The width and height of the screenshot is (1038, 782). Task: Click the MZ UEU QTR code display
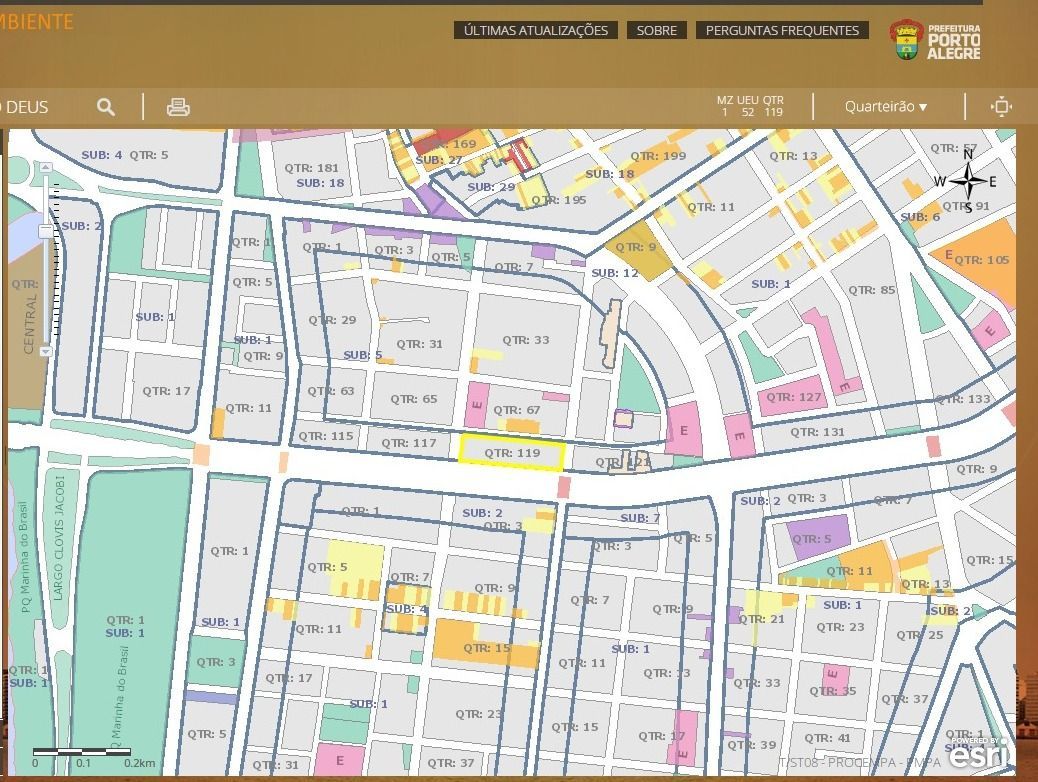(750, 106)
